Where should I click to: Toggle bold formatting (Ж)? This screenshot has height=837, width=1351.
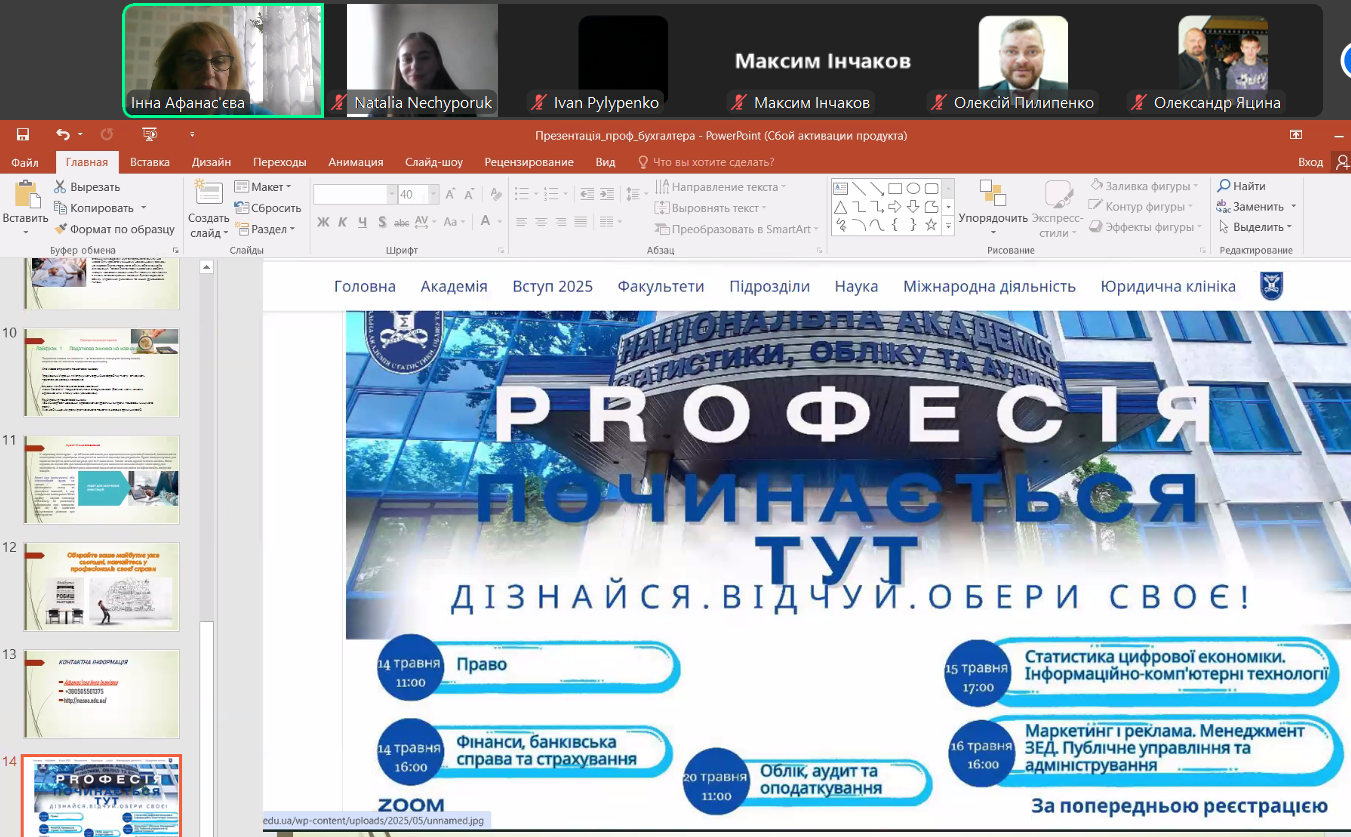323,222
